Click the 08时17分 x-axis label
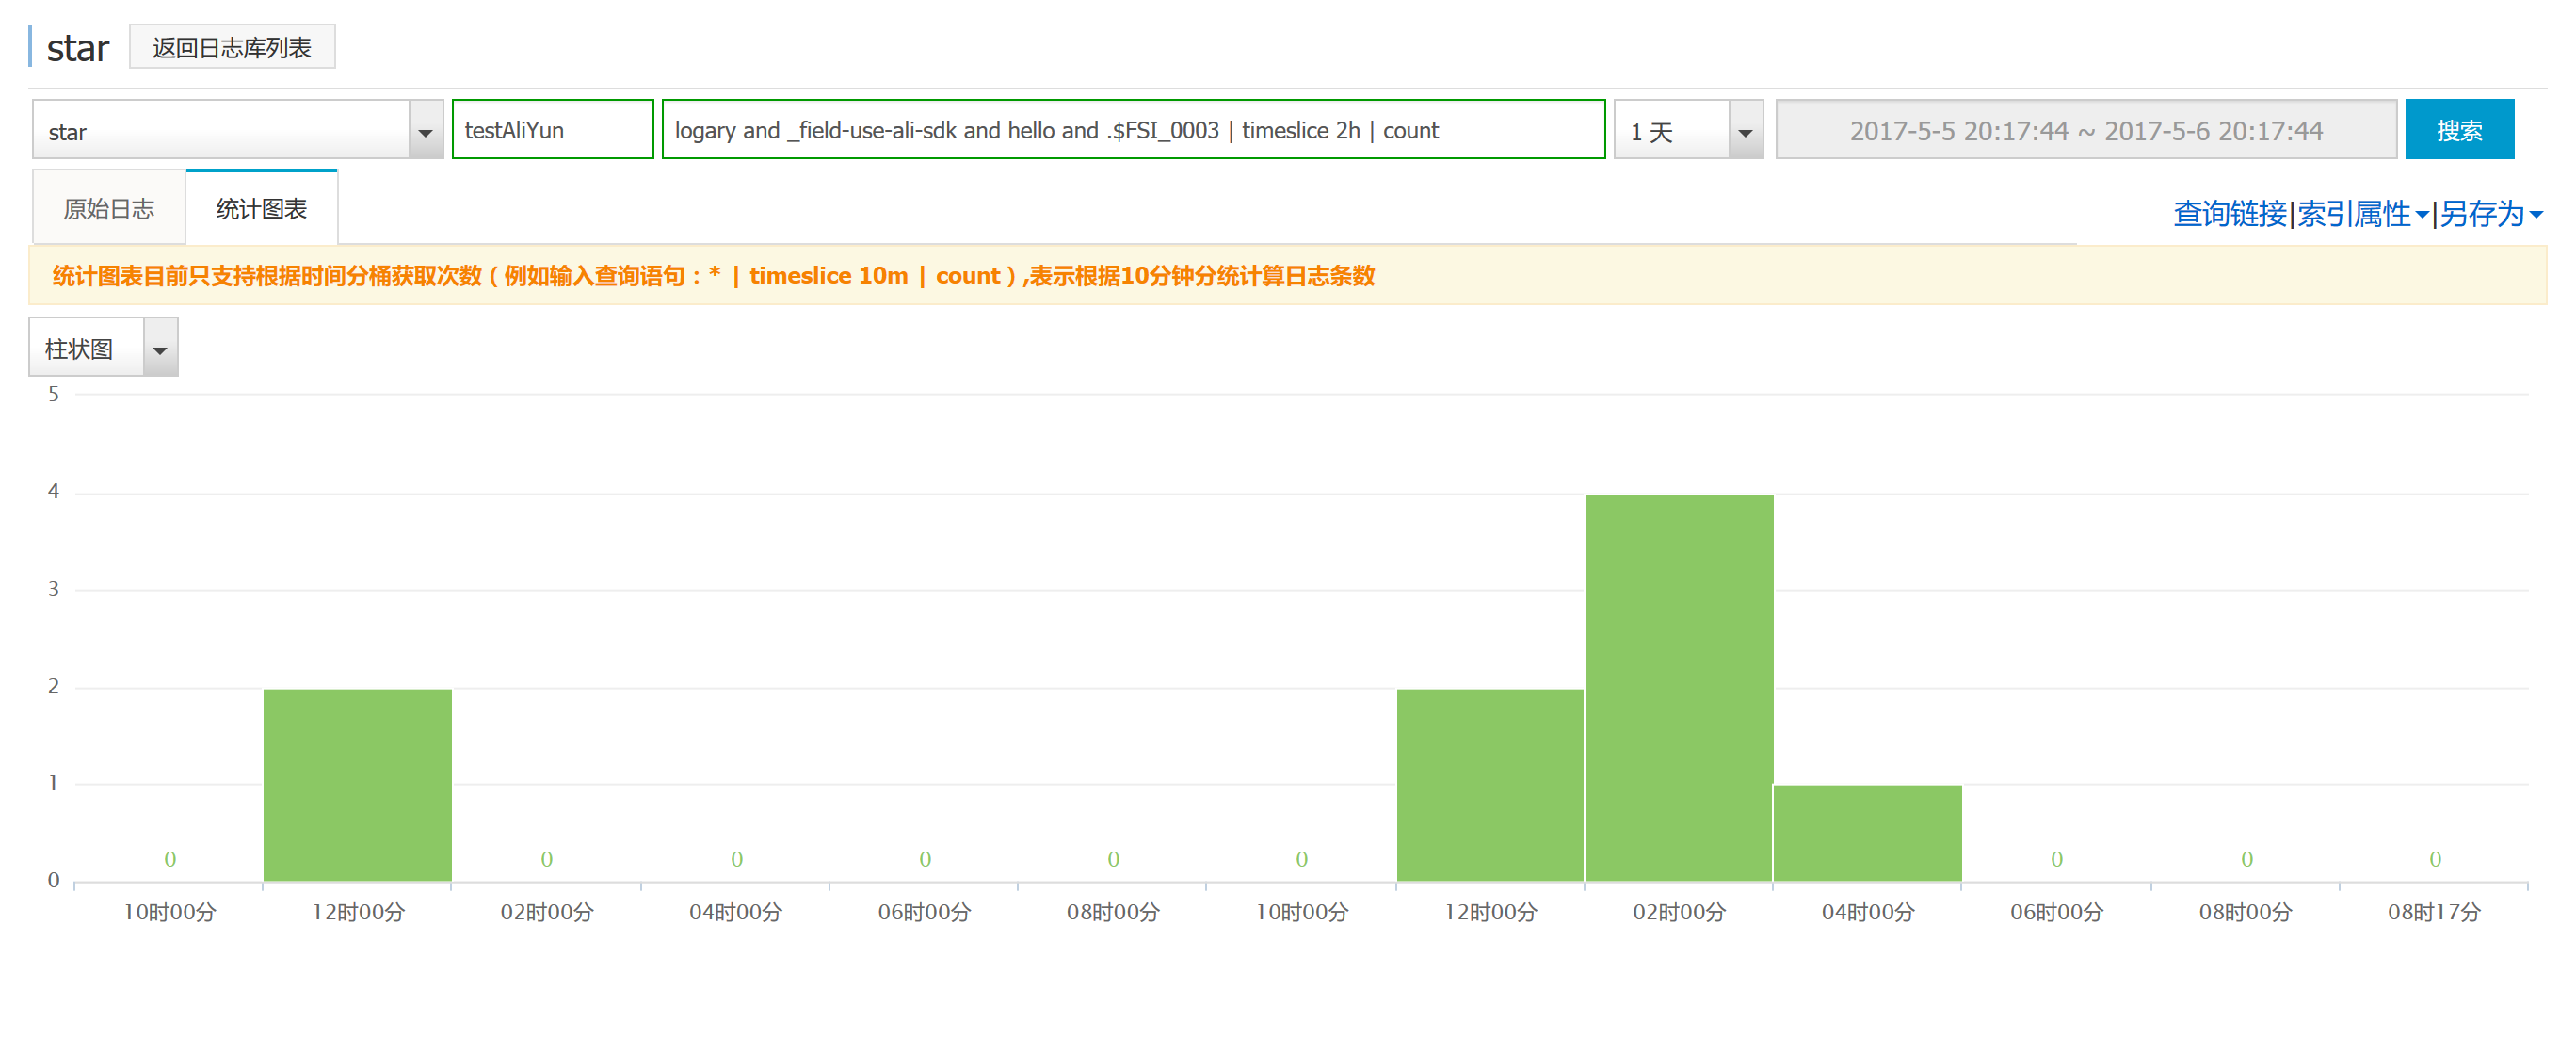 2433,912
